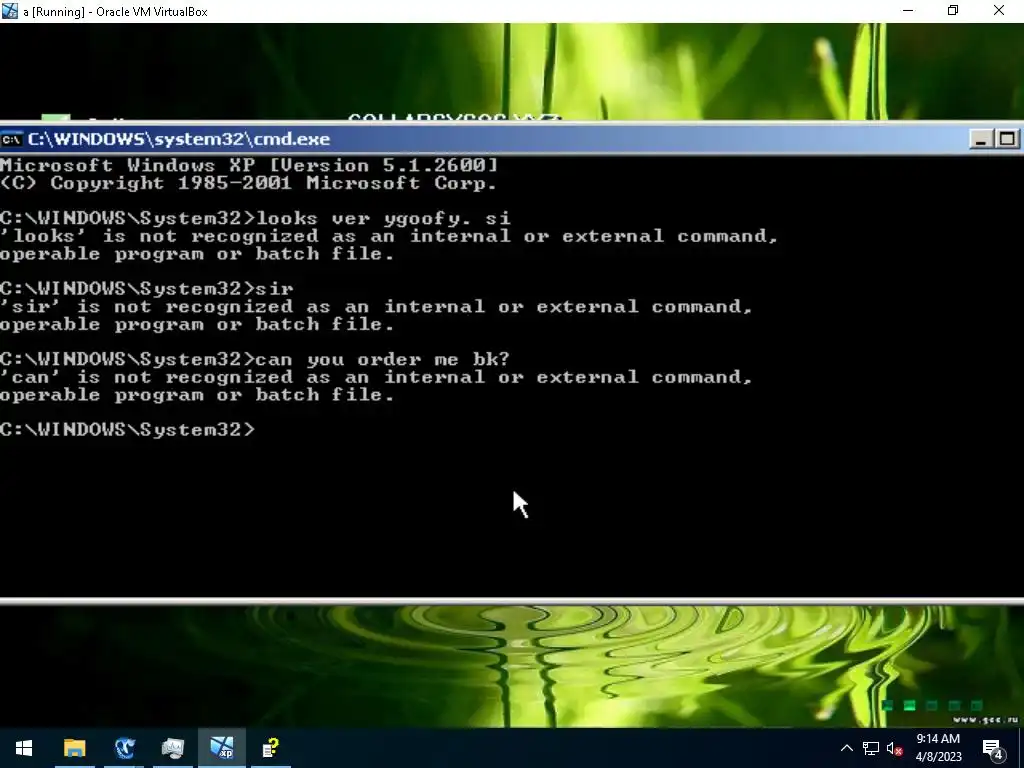This screenshot has width=1024, height=768.
Task: Open the clock showing 9:14 AM
Action: click(938, 748)
